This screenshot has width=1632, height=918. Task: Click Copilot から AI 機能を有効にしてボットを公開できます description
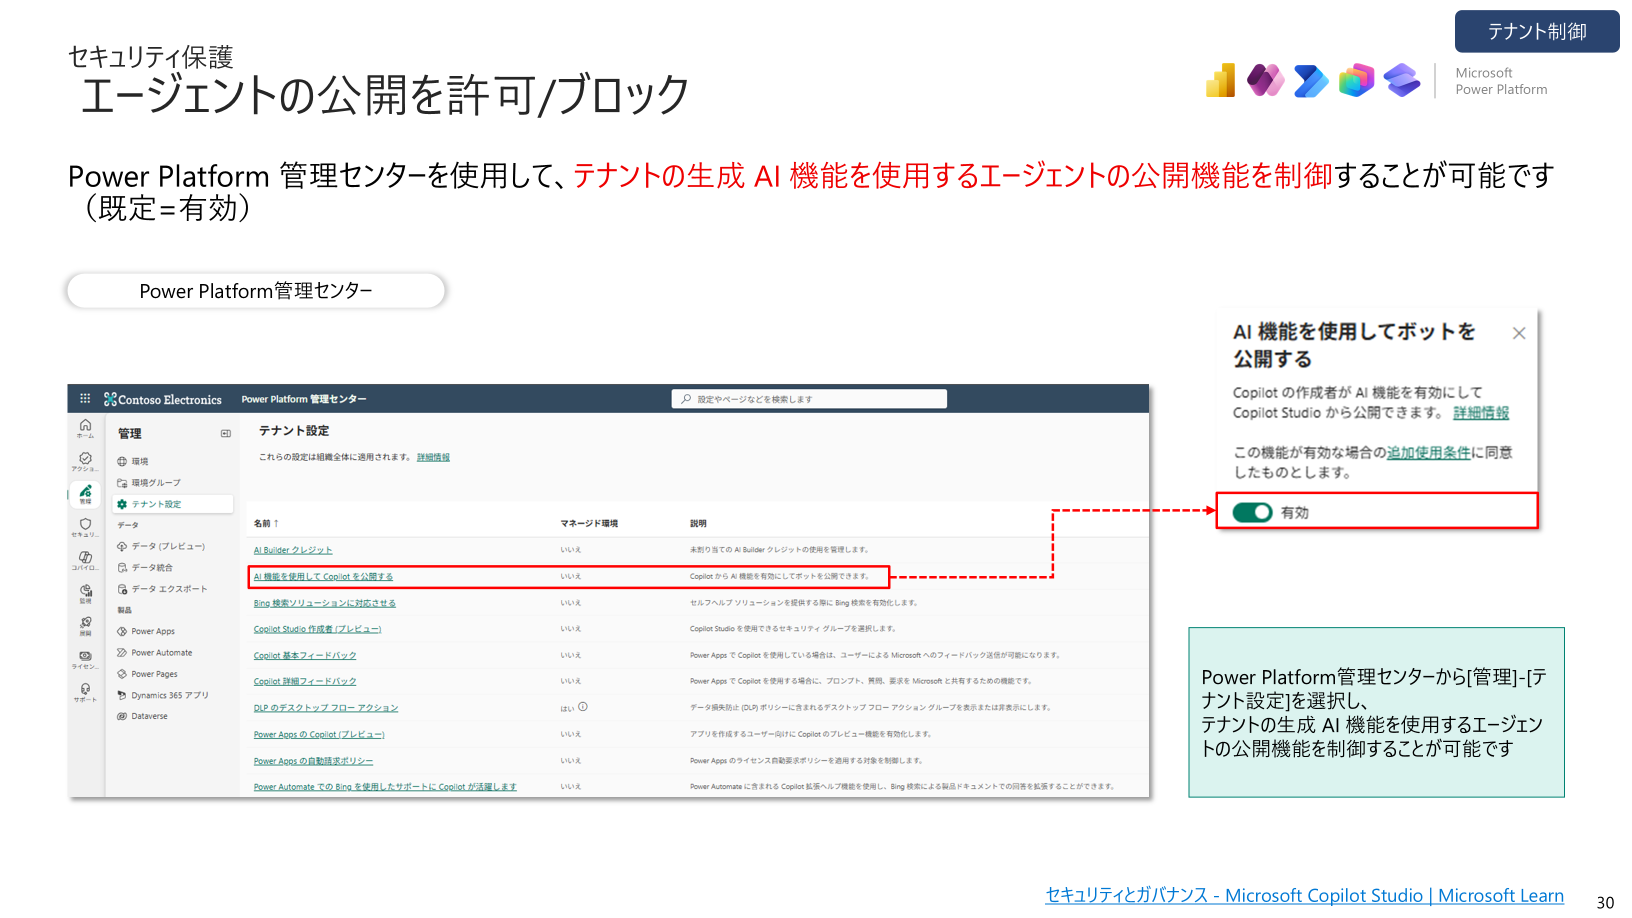[780, 576]
